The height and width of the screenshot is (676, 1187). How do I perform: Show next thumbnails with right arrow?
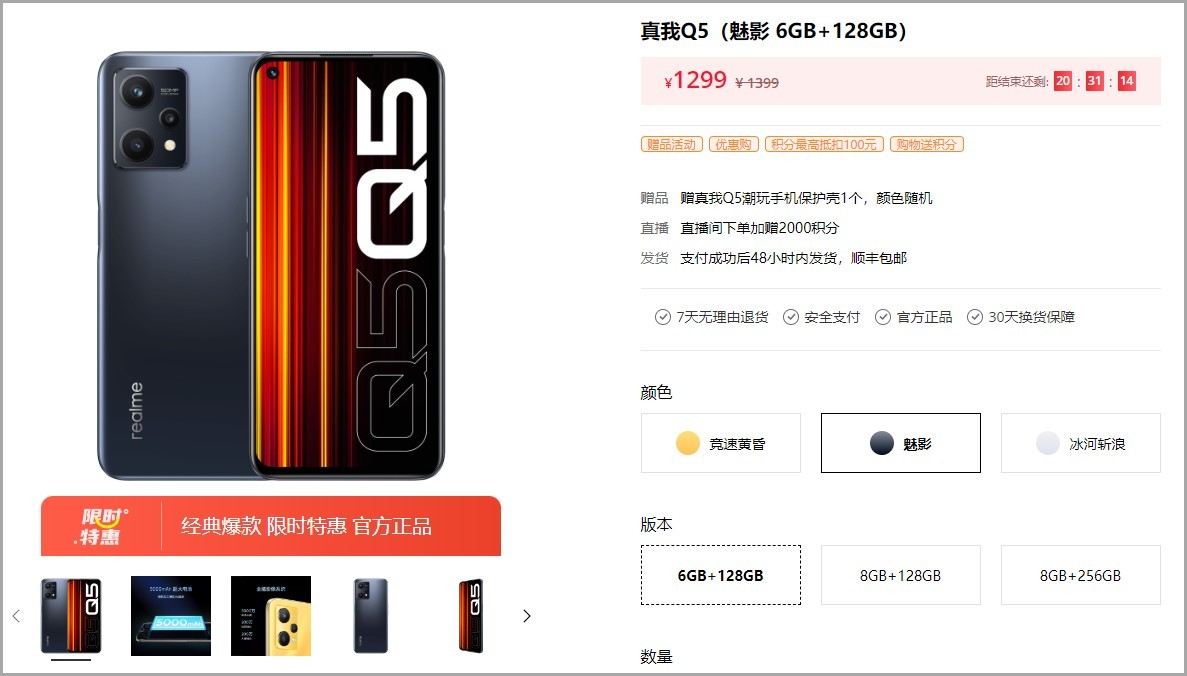pos(527,616)
